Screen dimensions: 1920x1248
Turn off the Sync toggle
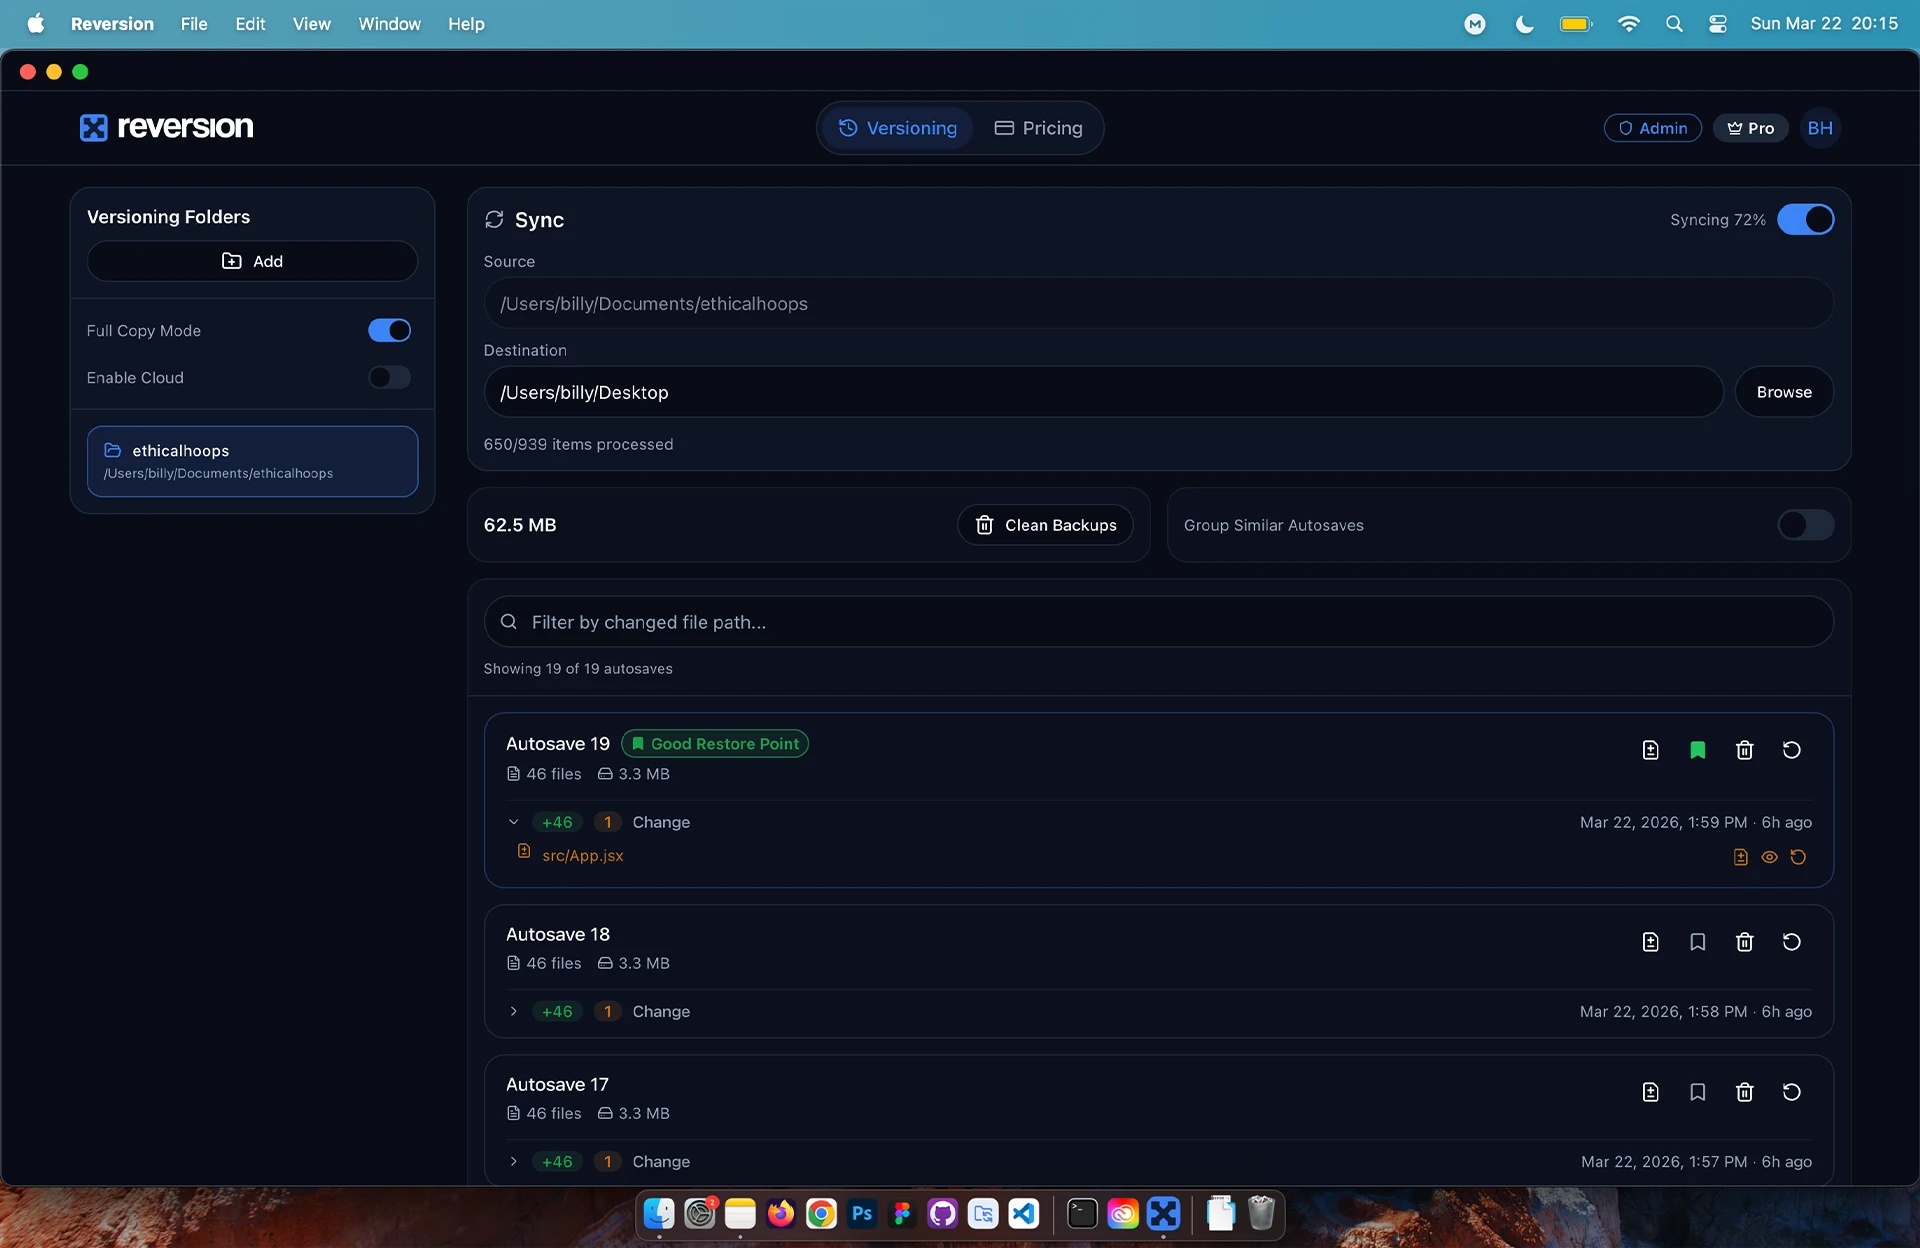[1805, 220]
